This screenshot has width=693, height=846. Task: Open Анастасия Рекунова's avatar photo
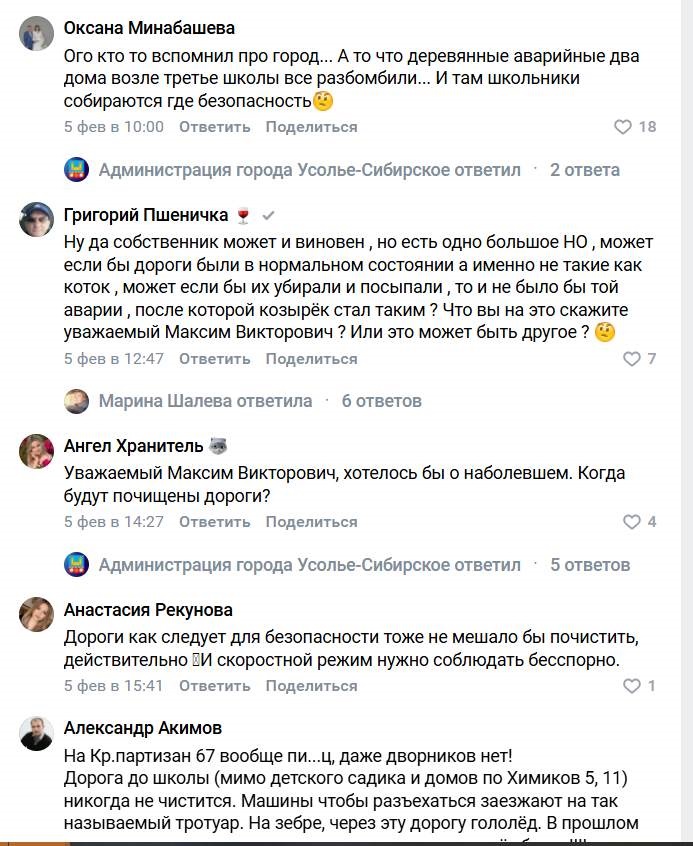point(36,616)
